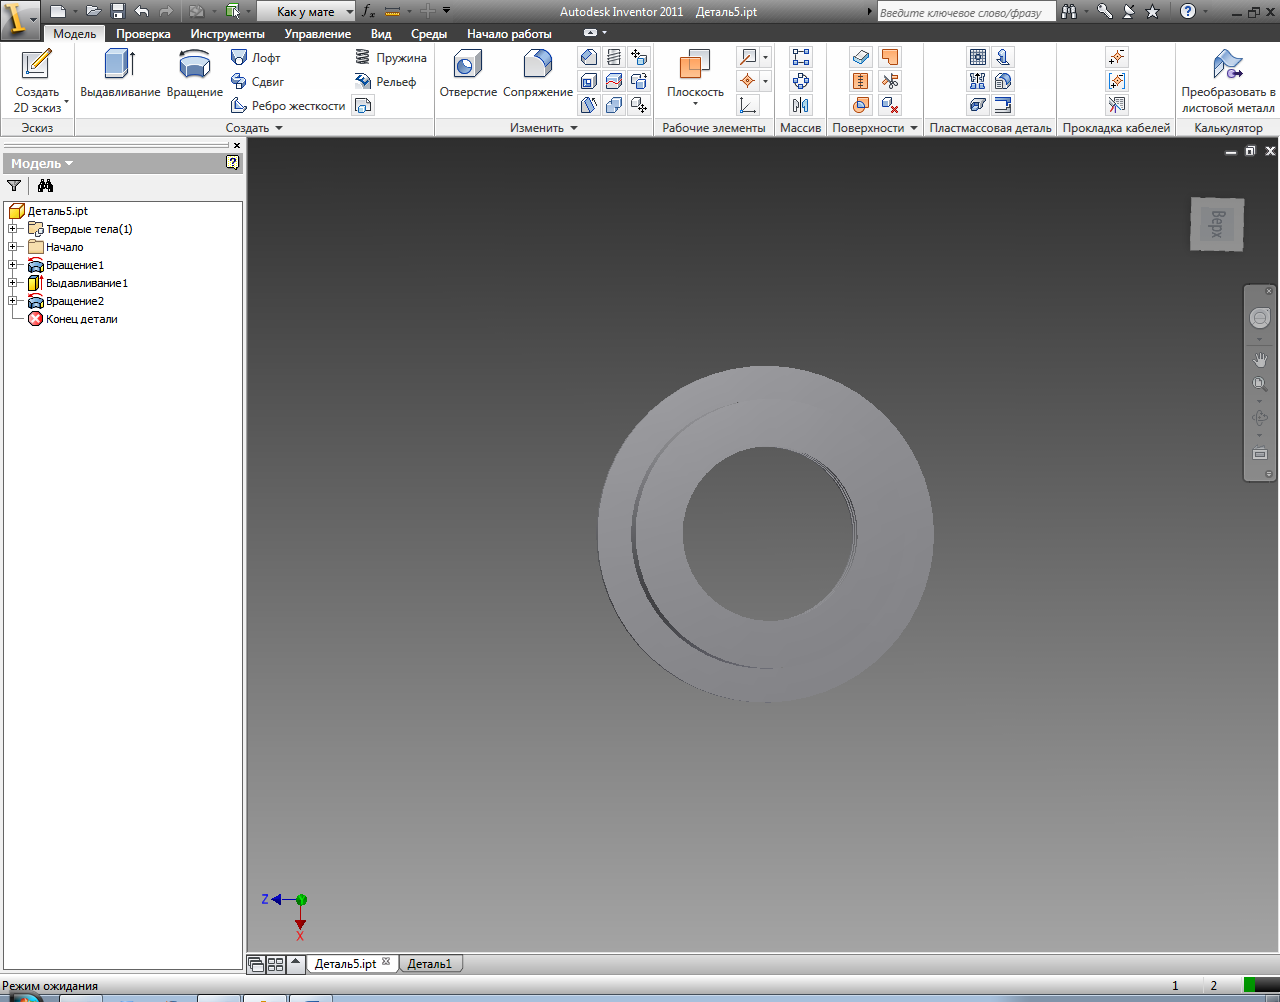The image size is (1280, 1002).
Task: Open the Начало работы ribbon tab
Action: click(x=509, y=34)
